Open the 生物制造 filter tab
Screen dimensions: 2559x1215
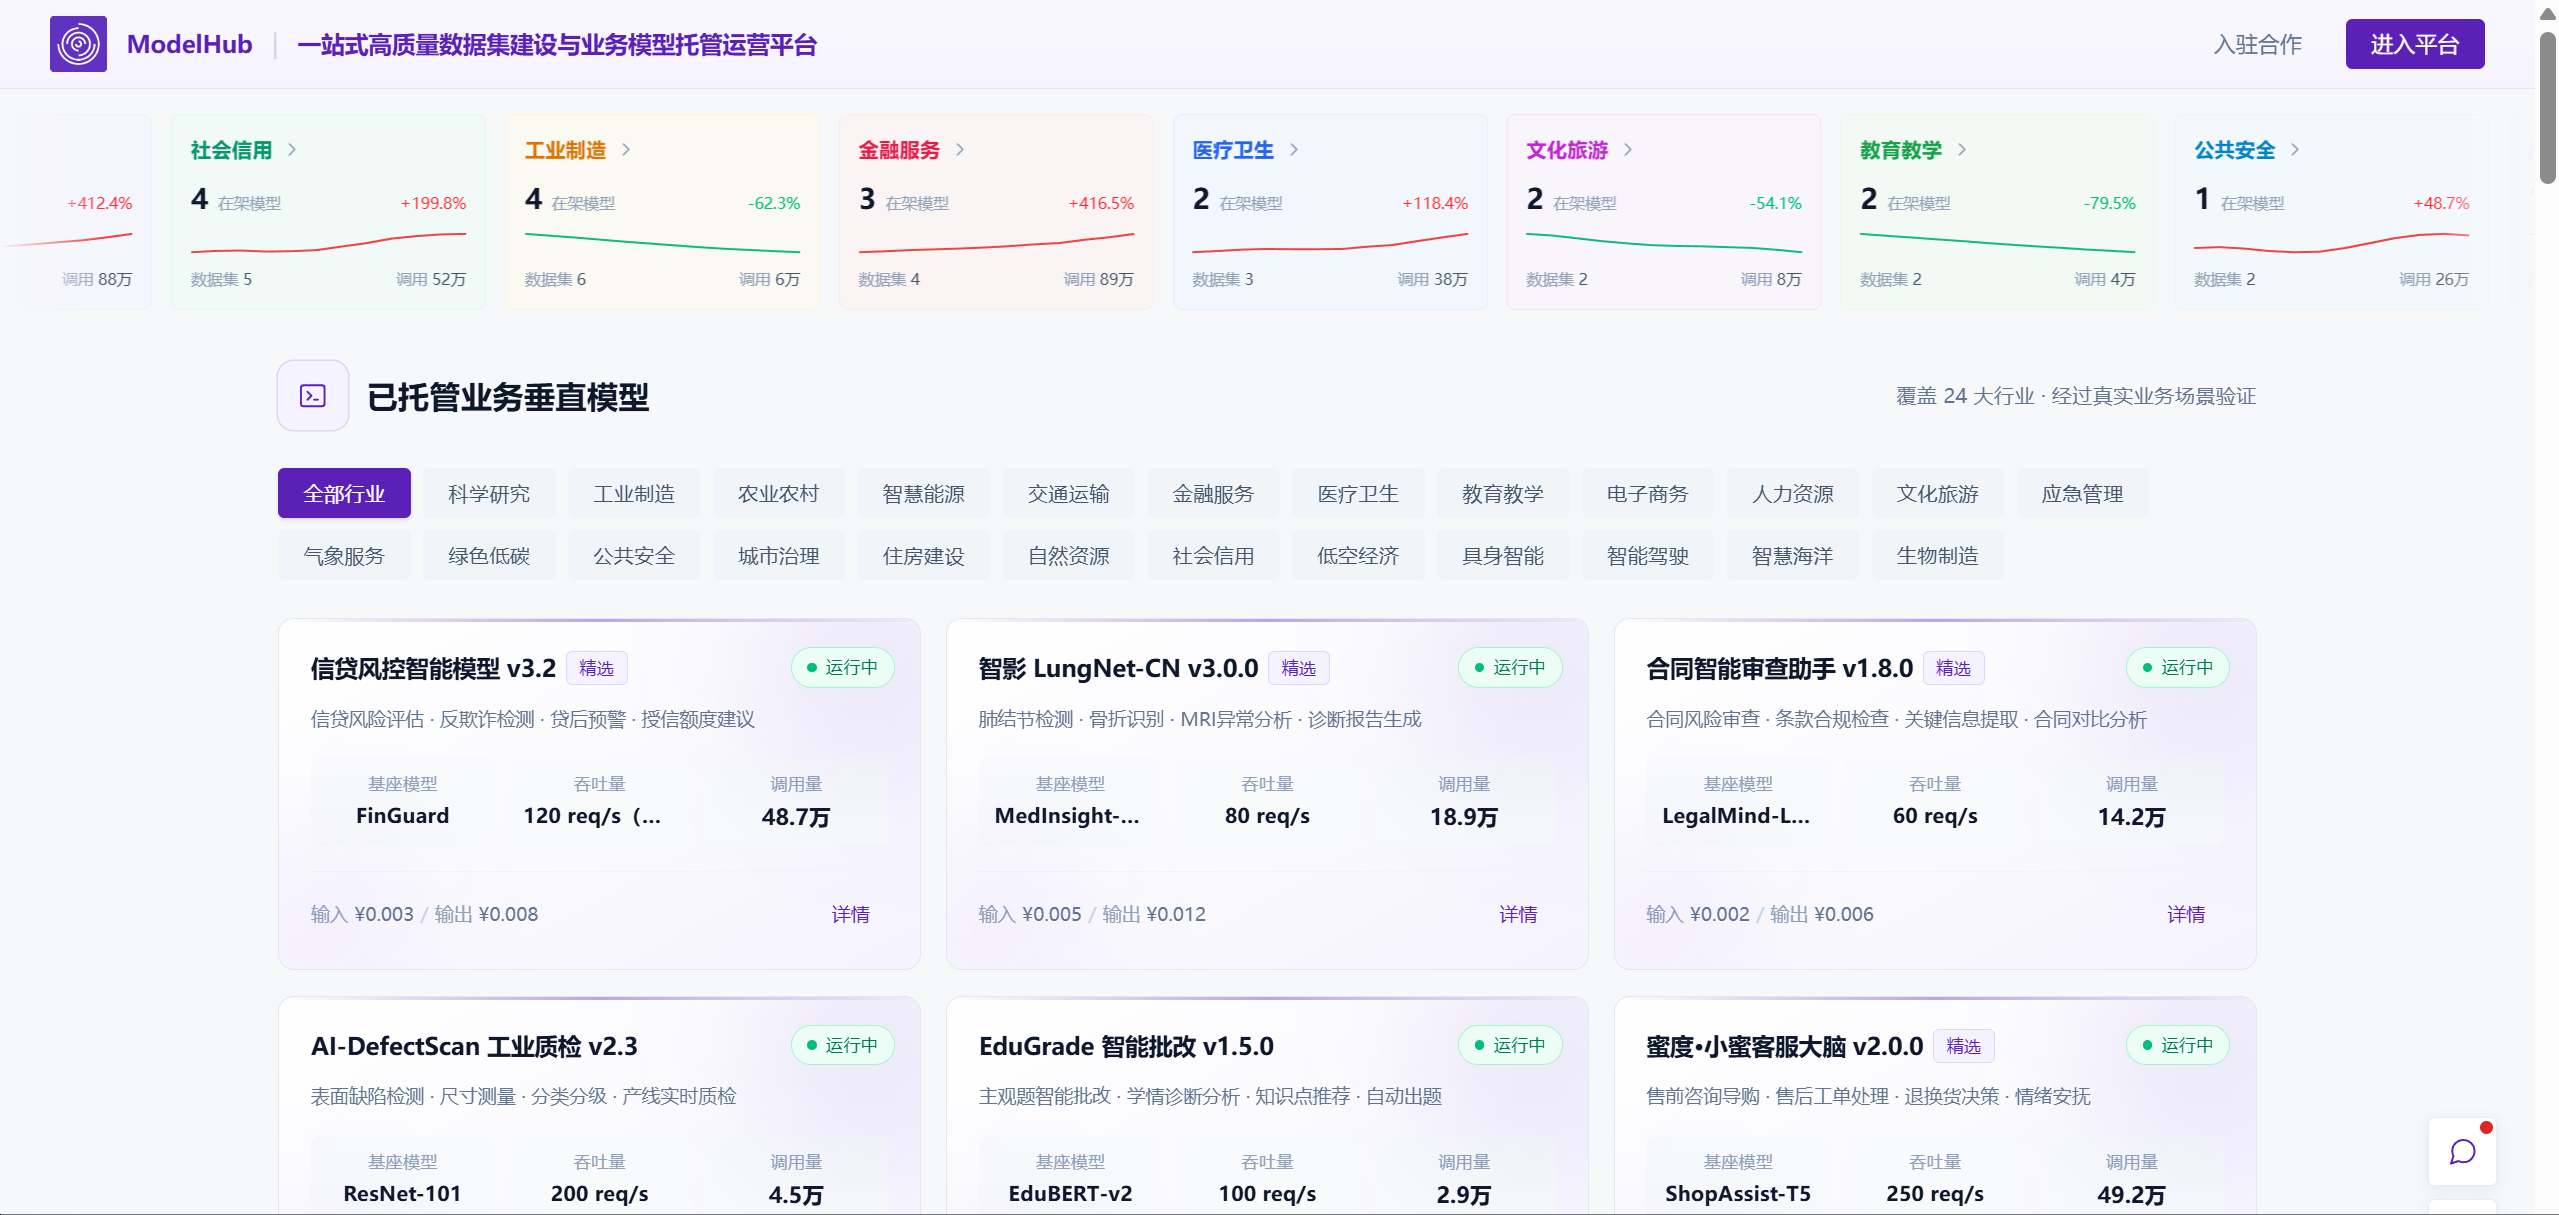[1938, 555]
